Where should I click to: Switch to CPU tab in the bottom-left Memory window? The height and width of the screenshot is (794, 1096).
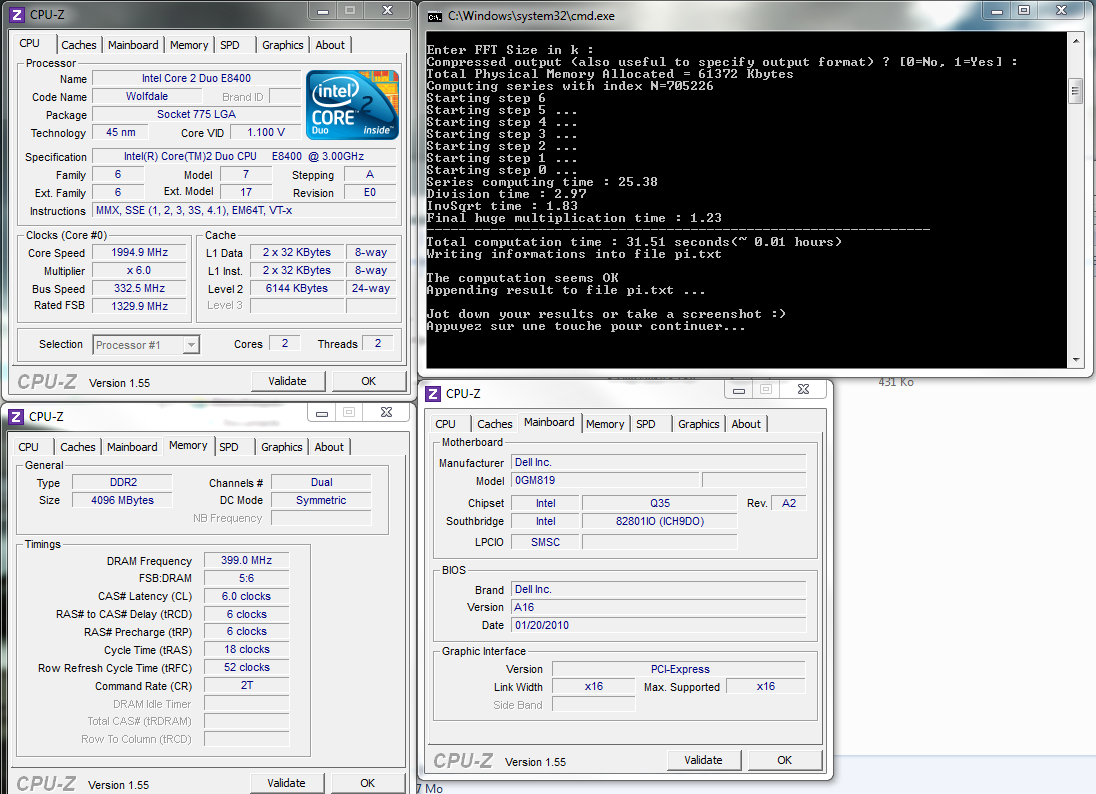point(29,447)
